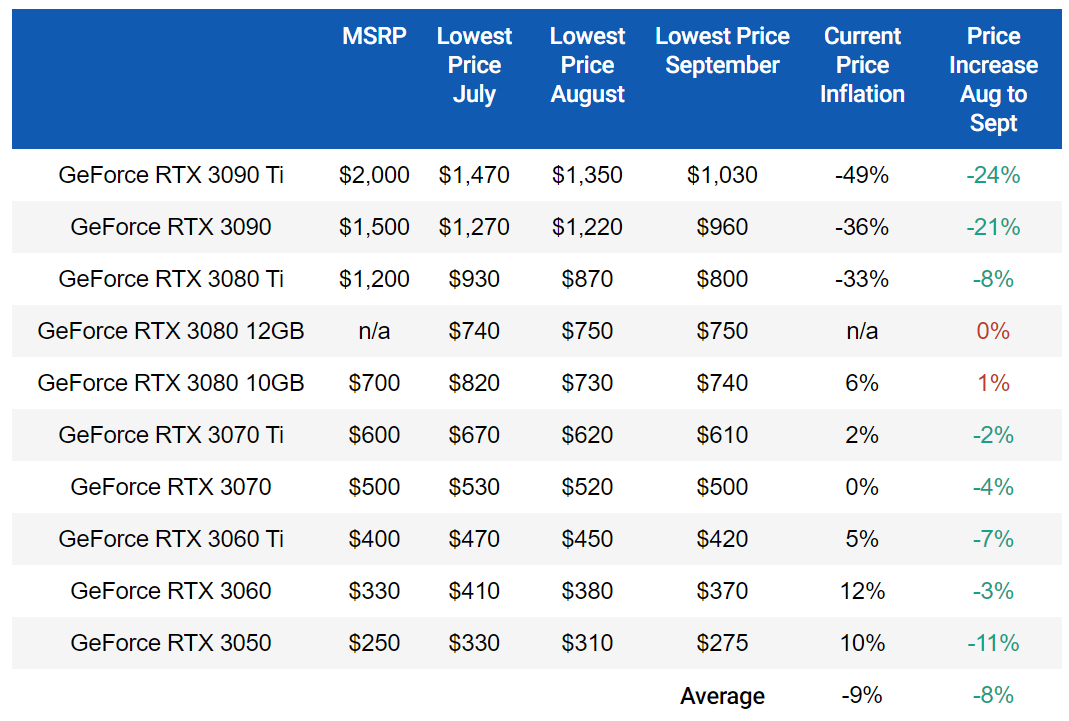Click GeForce RTX 3080 10GB row label
1069x721 pixels.
coord(171,384)
